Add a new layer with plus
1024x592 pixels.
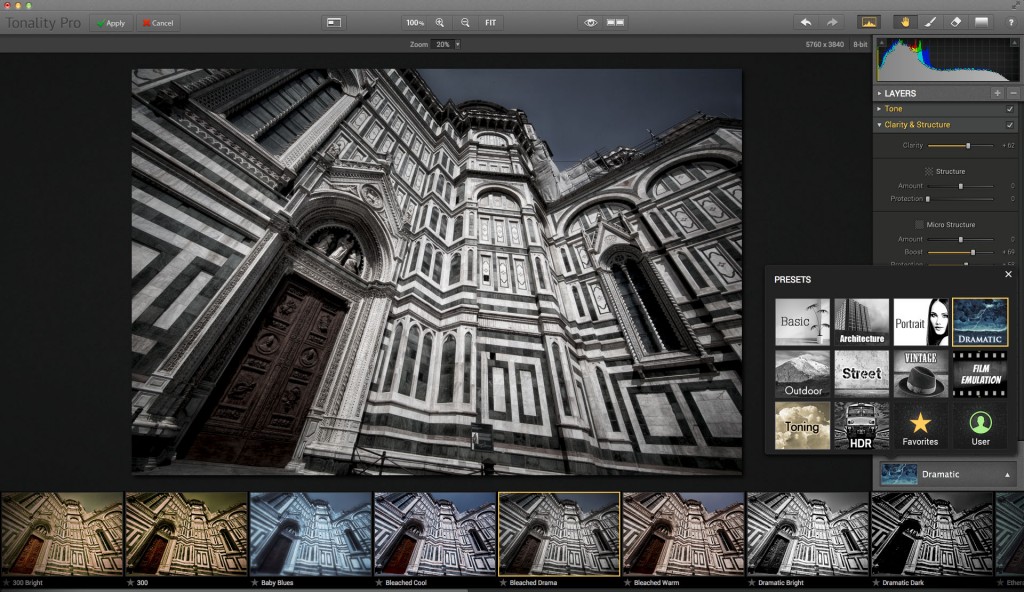pyautogui.click(x=997, y=93)
